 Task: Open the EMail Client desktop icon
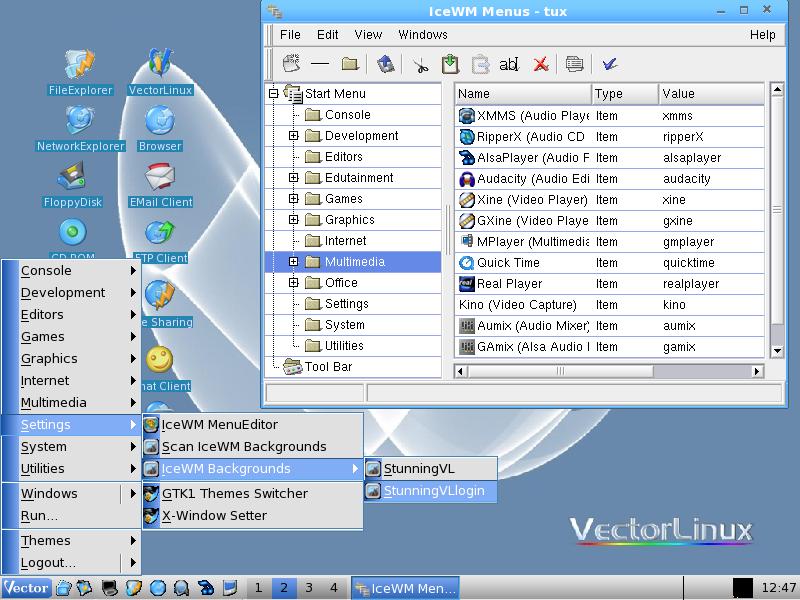160,180
